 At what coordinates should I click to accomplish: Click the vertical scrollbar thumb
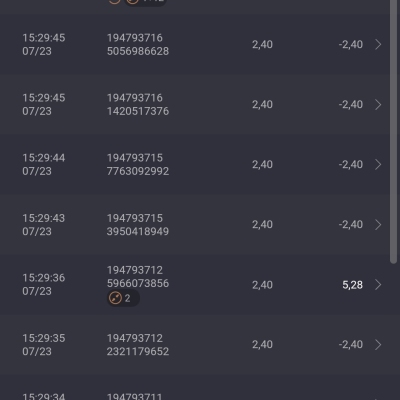(393, 132)
